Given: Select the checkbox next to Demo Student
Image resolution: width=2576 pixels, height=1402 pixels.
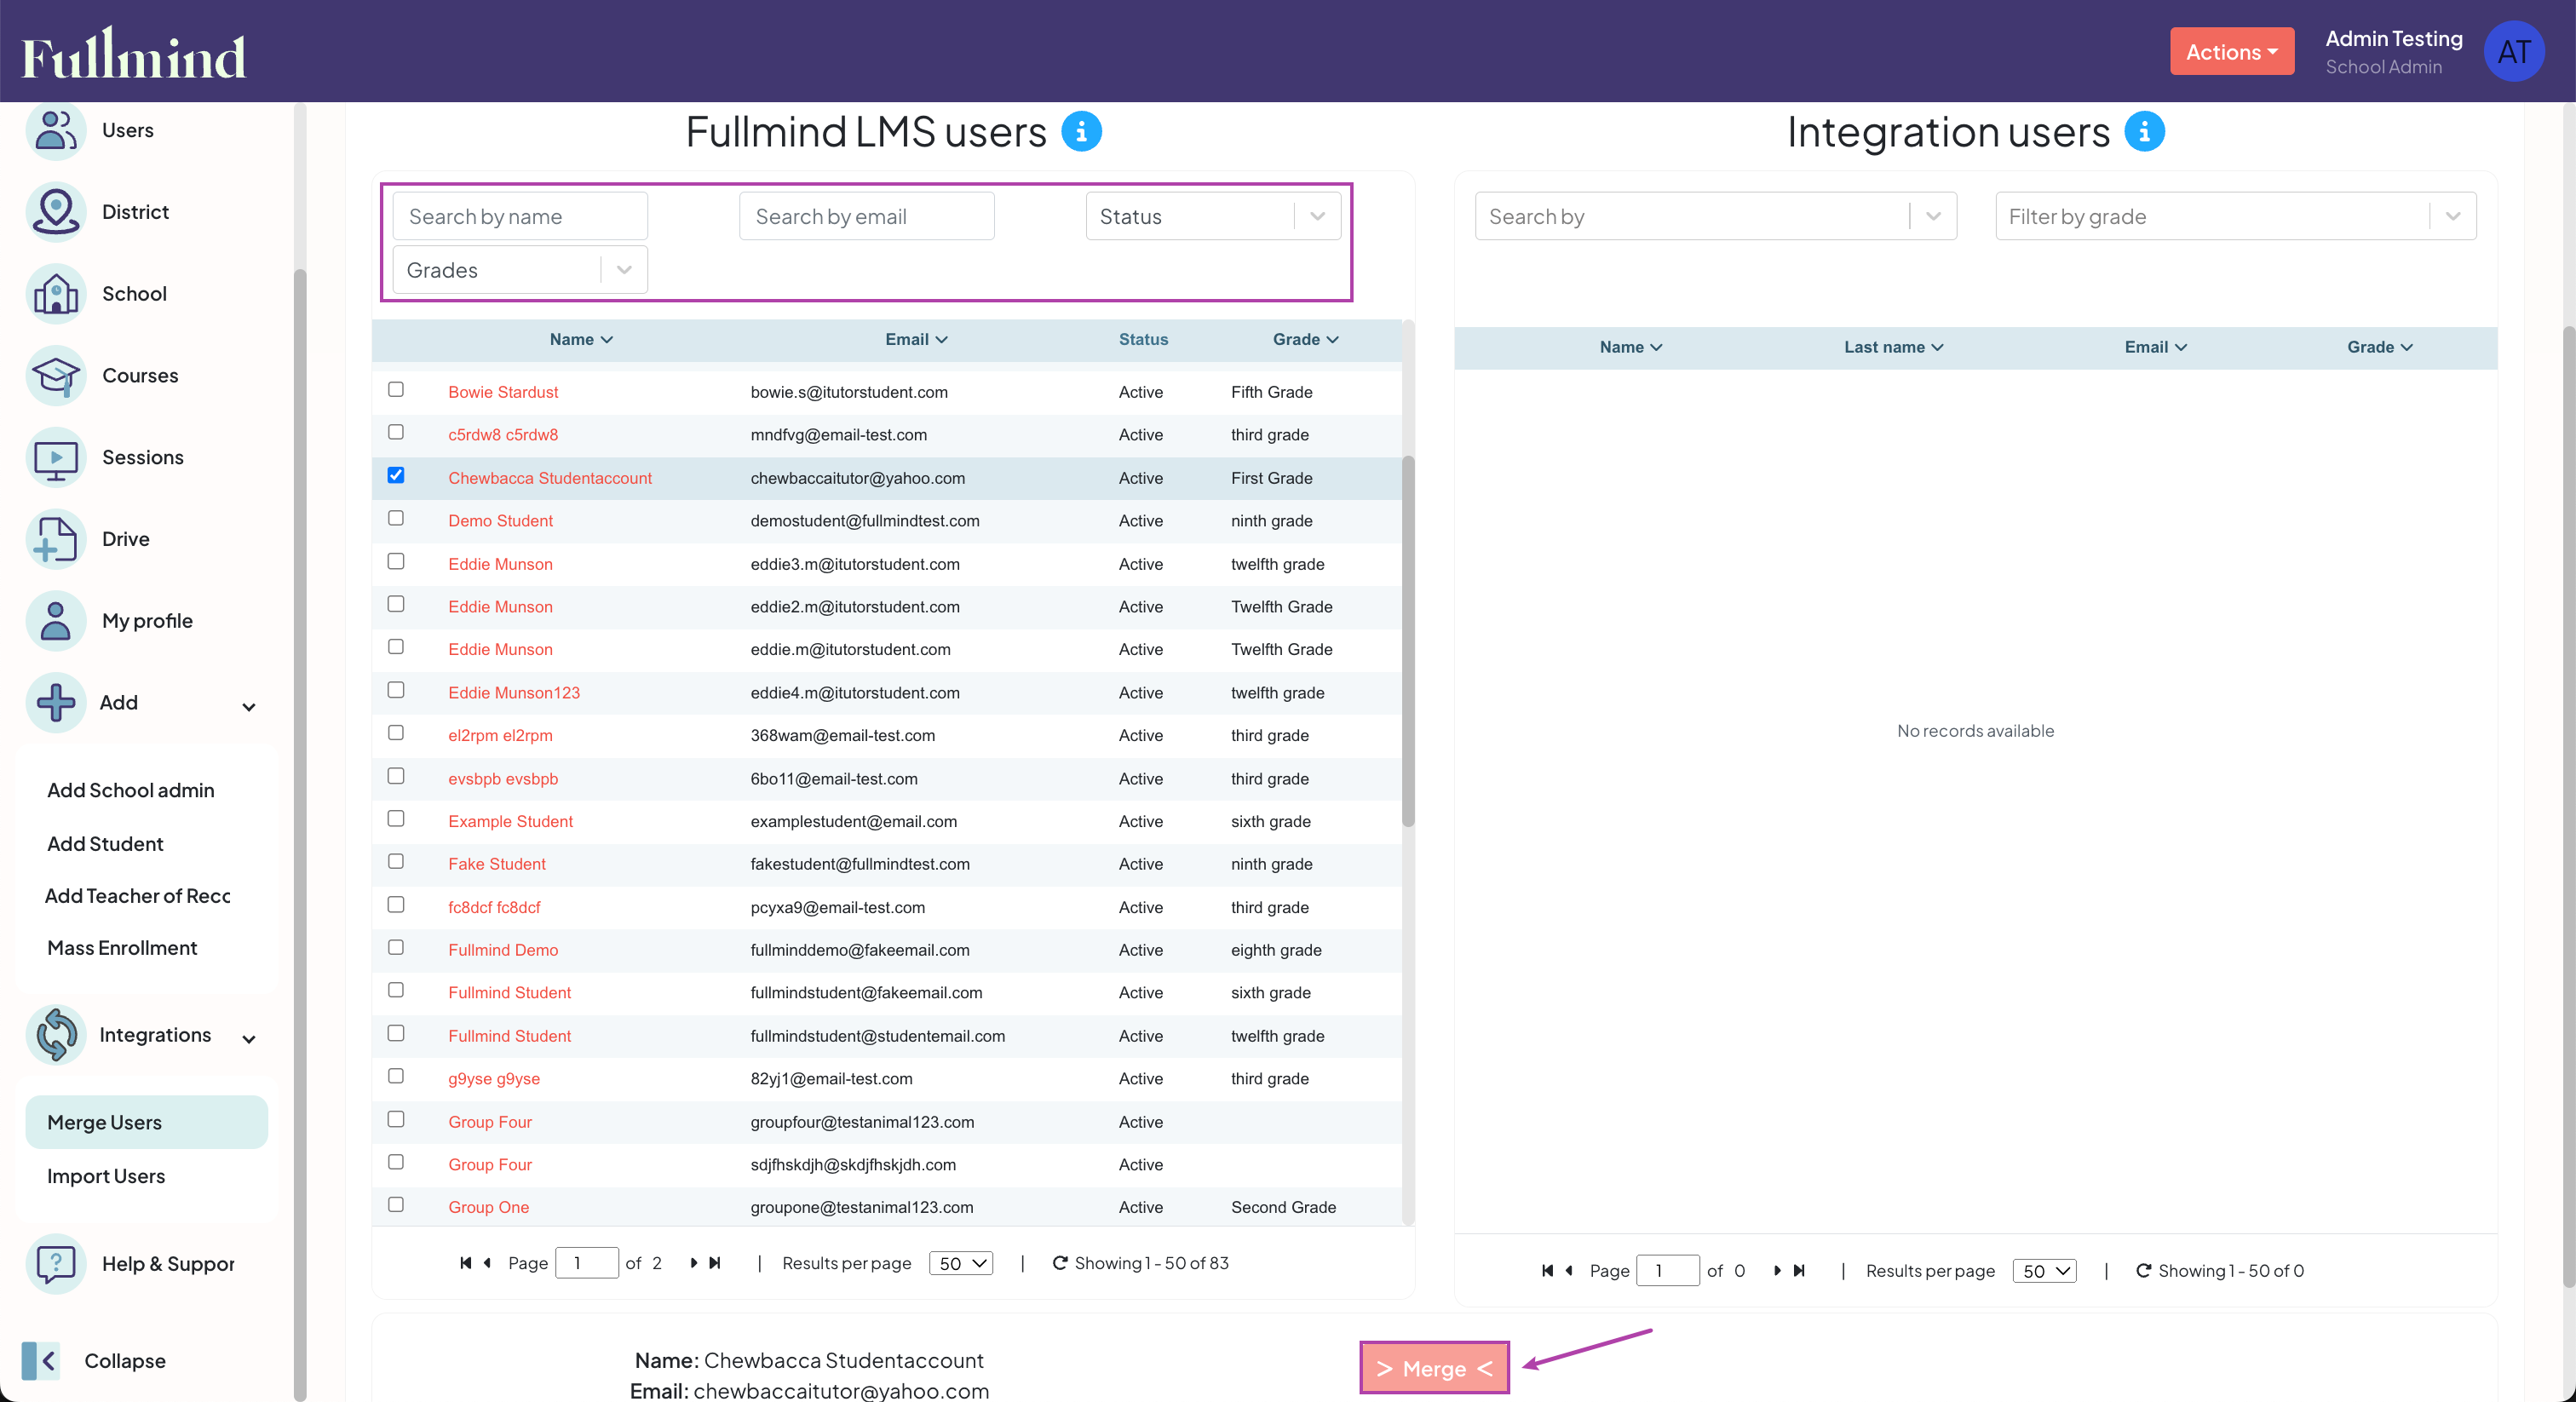Looking at the screenshot, I should 396,518.
